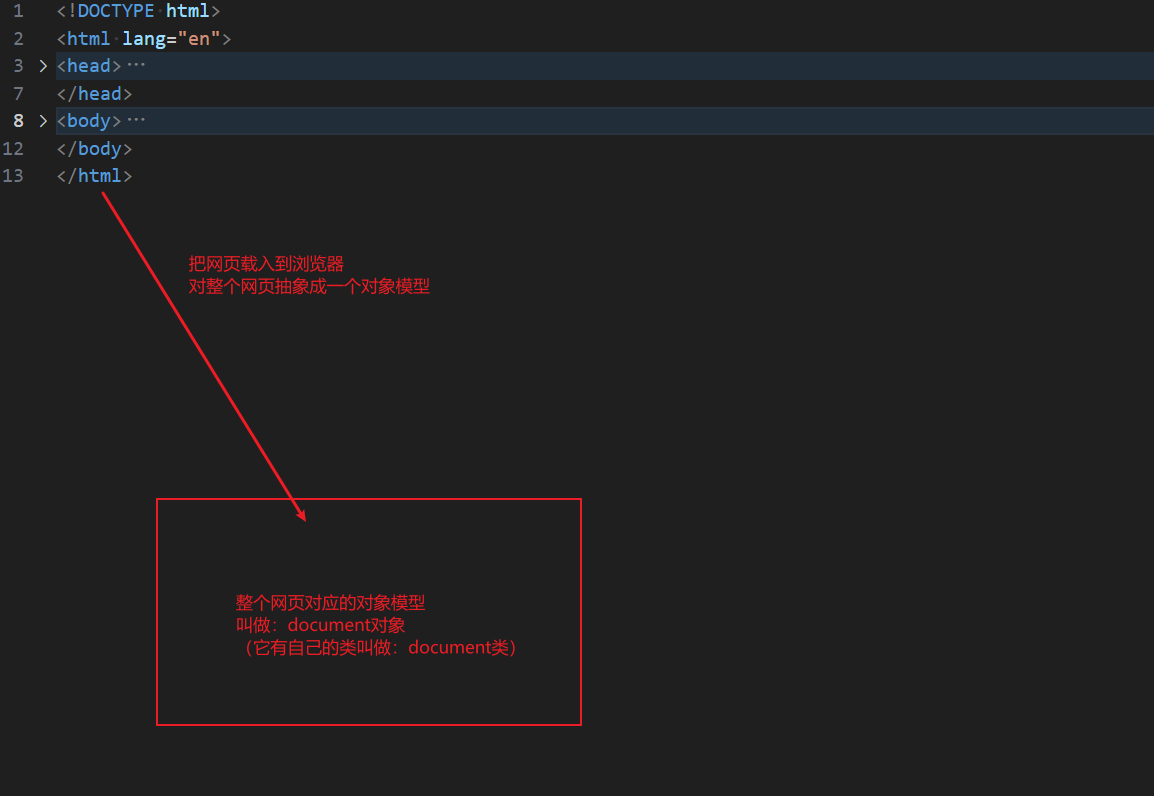This screenshot has height=796, width=1154.
Task: Select line number 2 in gutter
Action: (18, 38)
